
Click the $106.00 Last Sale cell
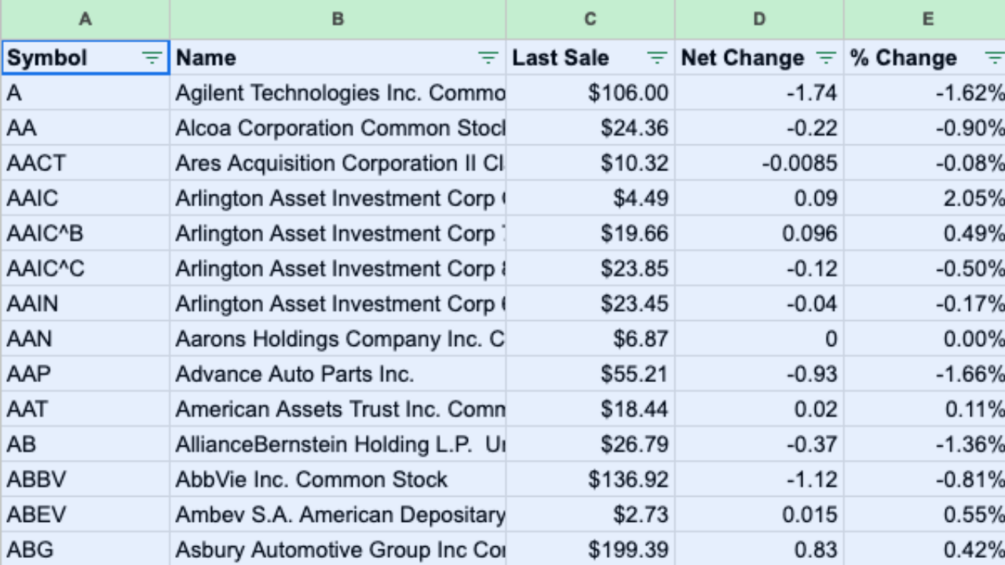(590, 93)
